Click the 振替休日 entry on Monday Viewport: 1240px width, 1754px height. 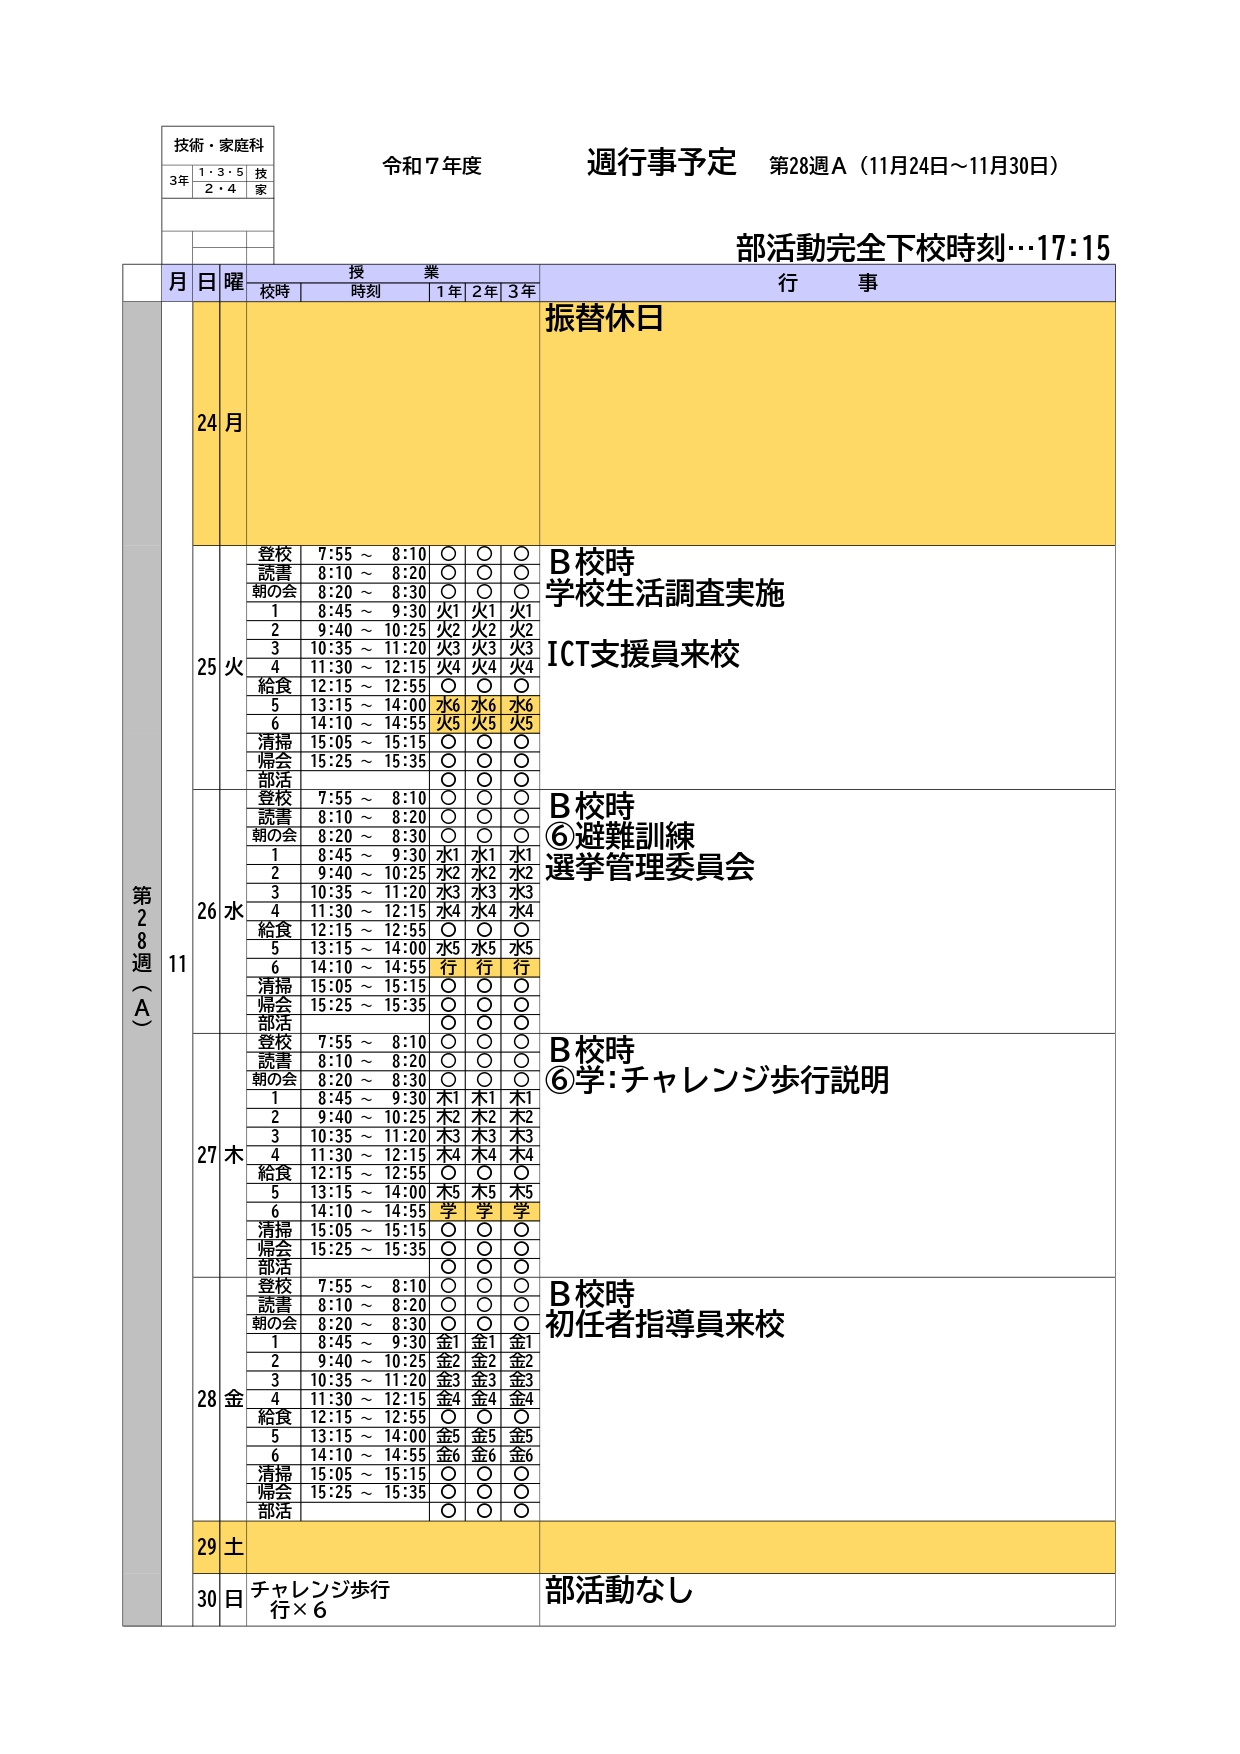pyautogui.click(x=604, y=319)
